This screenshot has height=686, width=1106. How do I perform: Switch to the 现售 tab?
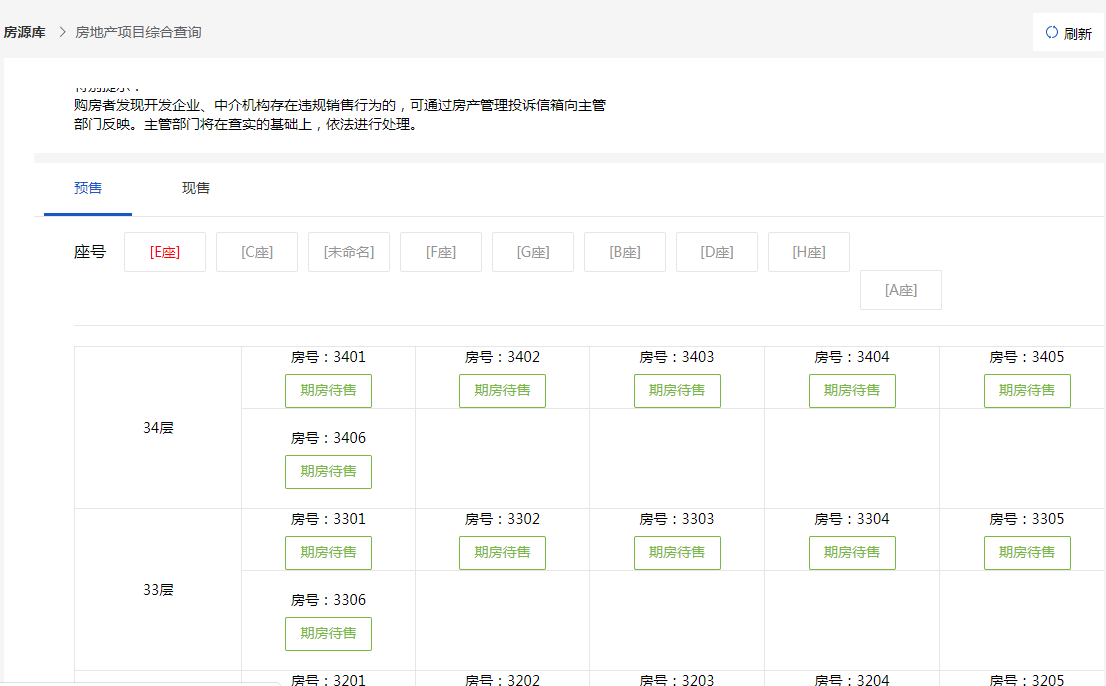[195, 188]
